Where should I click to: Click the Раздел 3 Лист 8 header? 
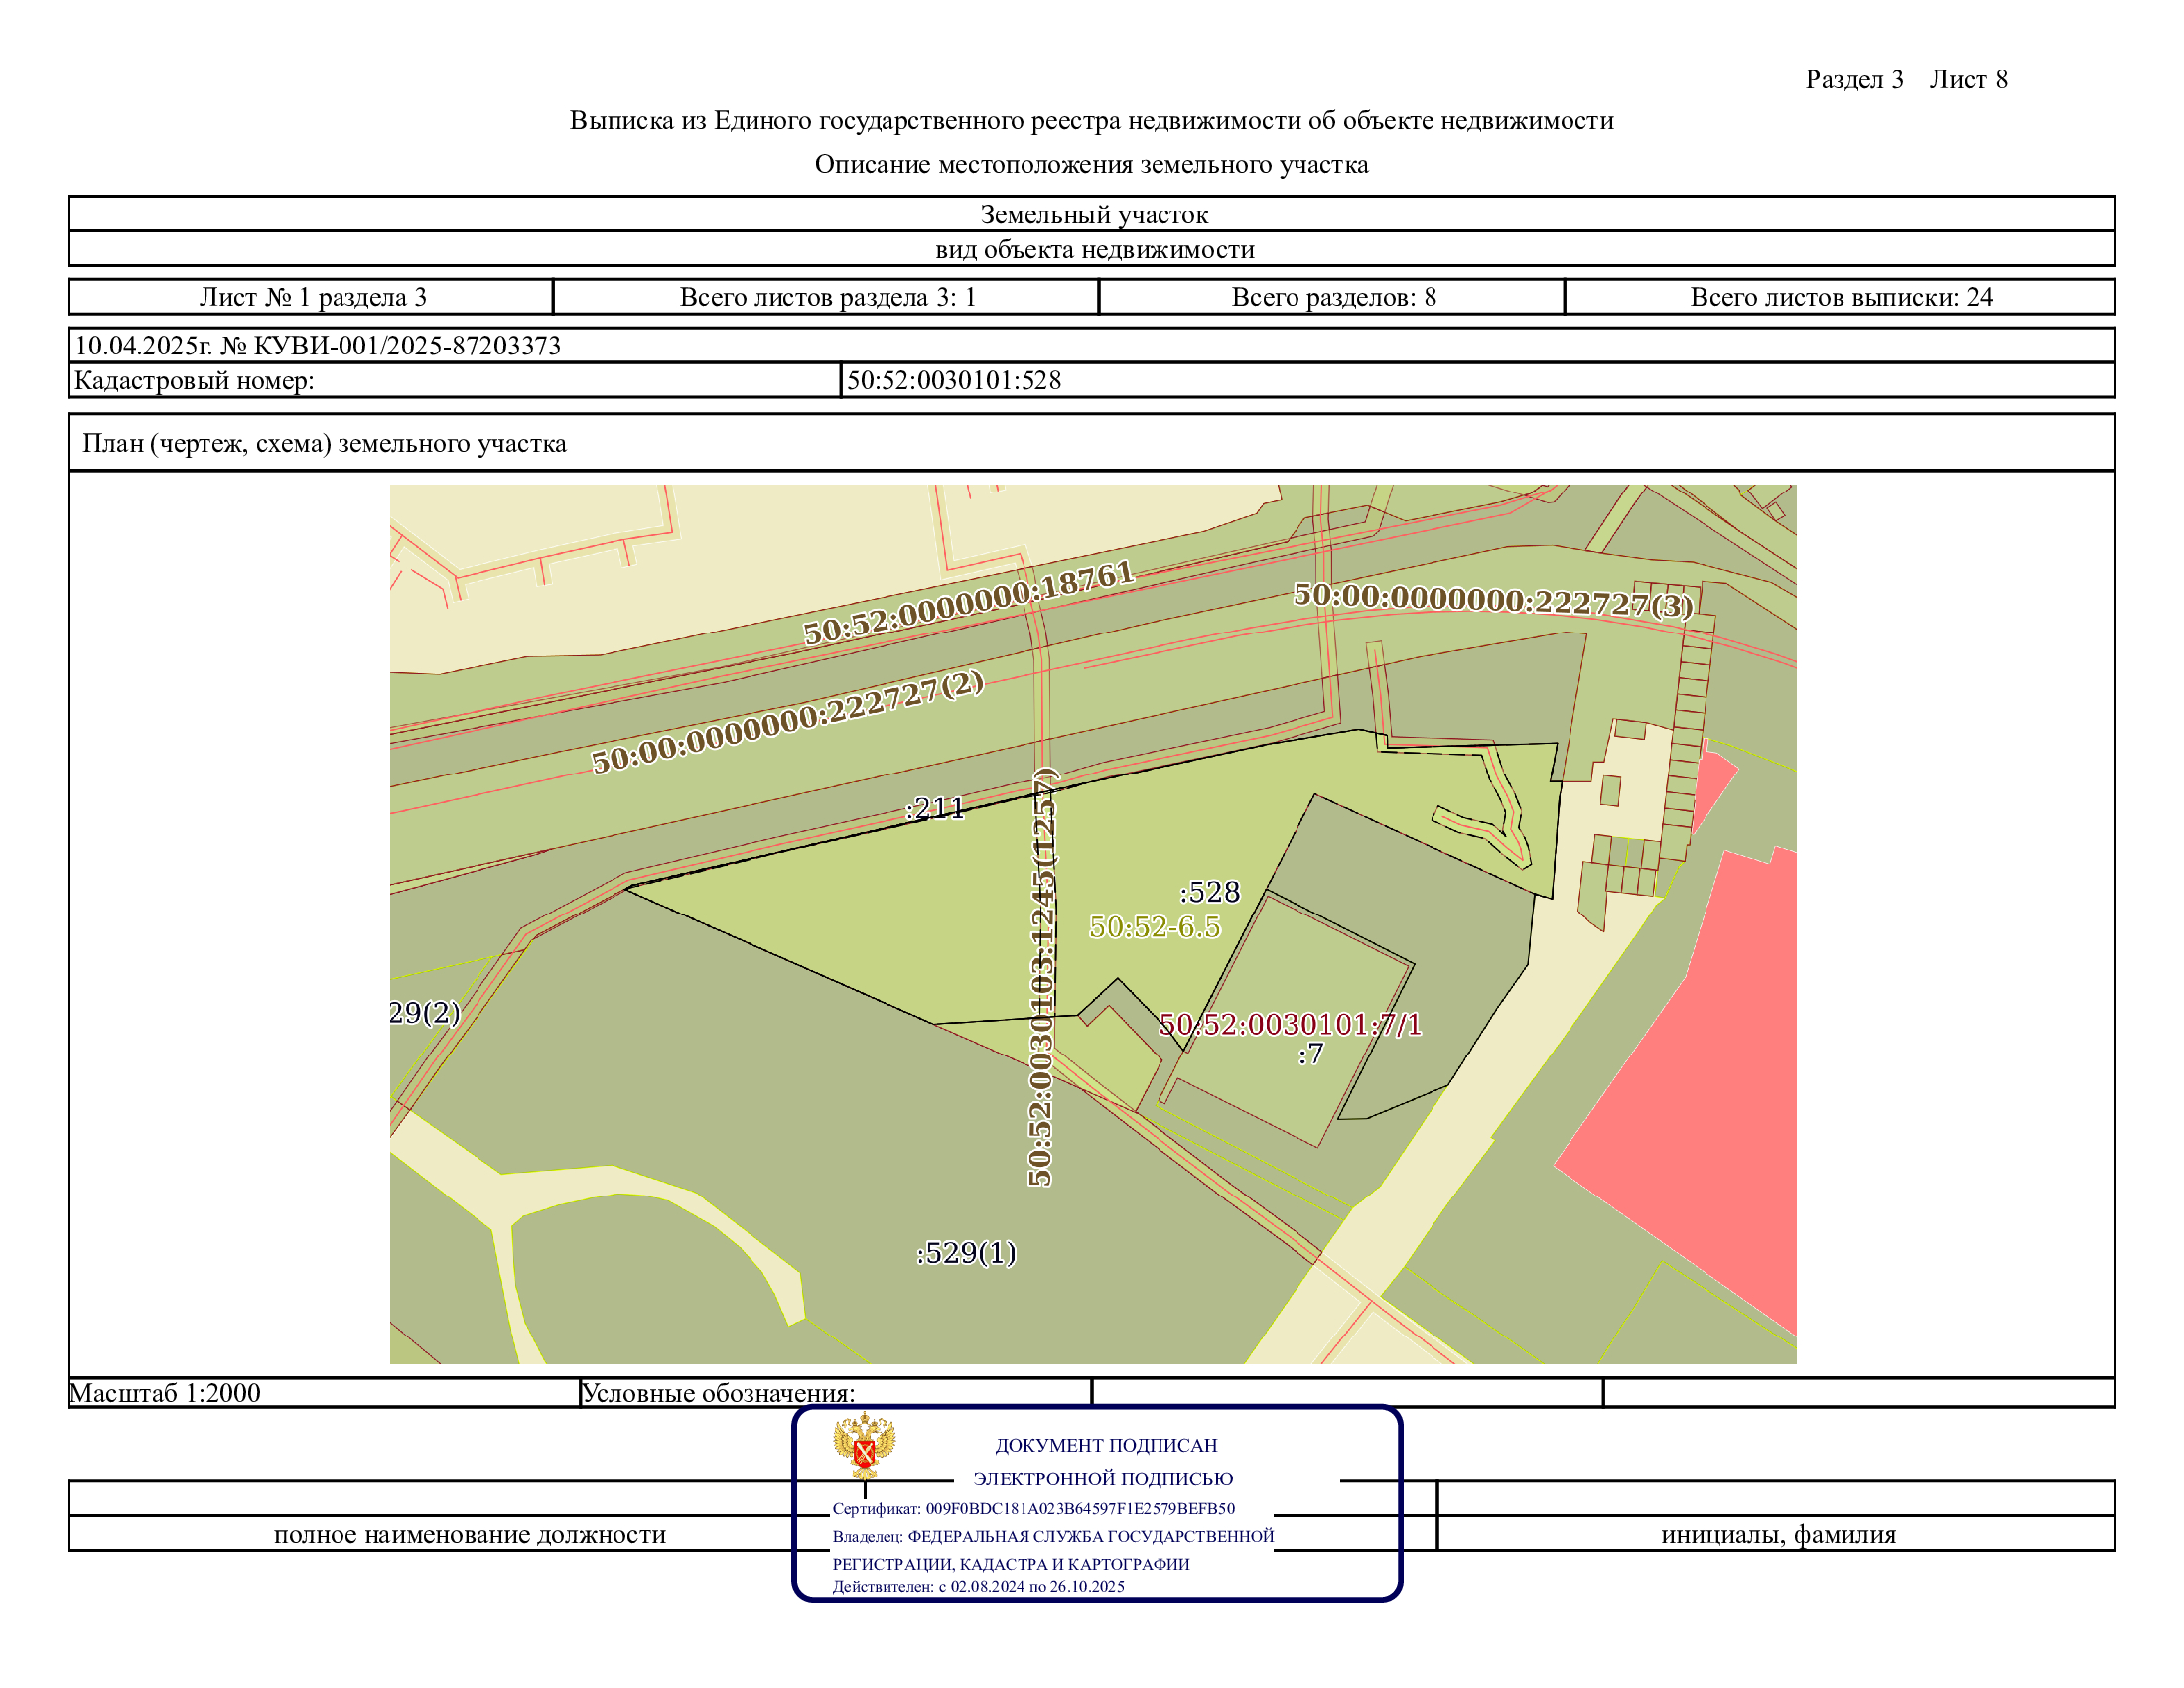tap(1905, 80)
